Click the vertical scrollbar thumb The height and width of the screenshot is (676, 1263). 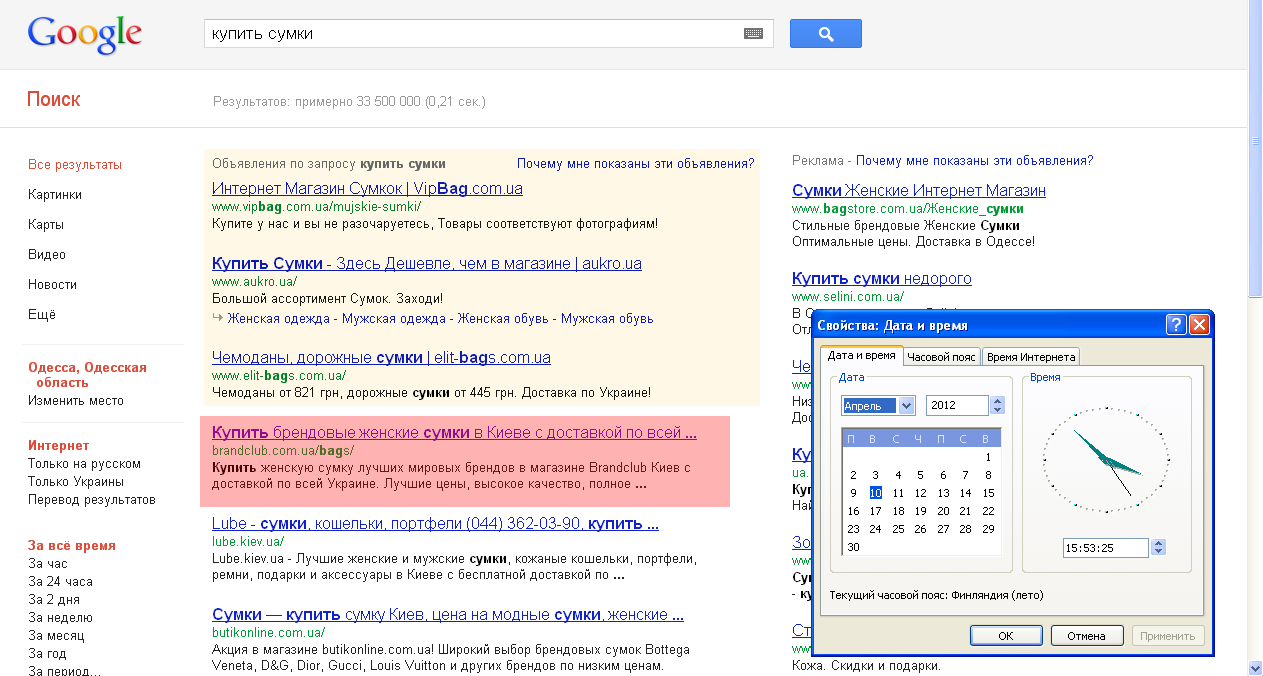(1255, 149)
